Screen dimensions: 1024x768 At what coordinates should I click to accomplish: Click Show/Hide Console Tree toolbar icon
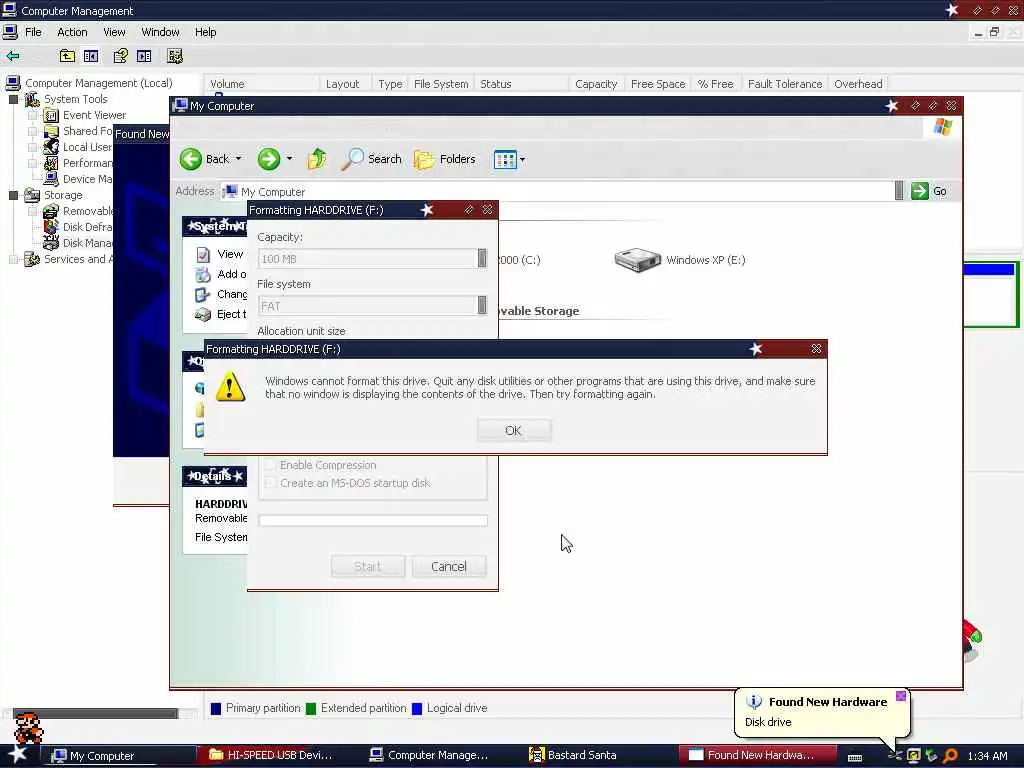[91, 56]
